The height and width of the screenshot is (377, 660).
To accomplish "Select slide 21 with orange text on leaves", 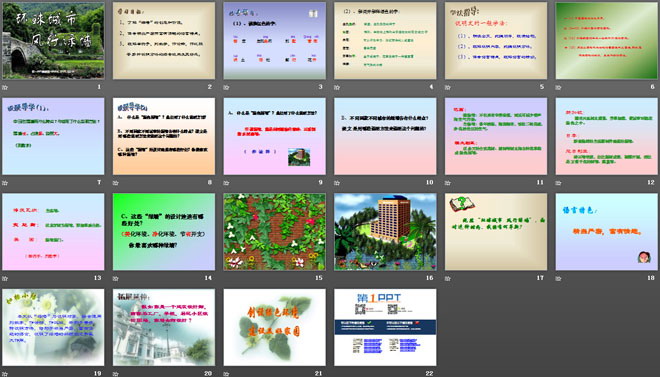I will pyautogui.click(x=274, y=327).
